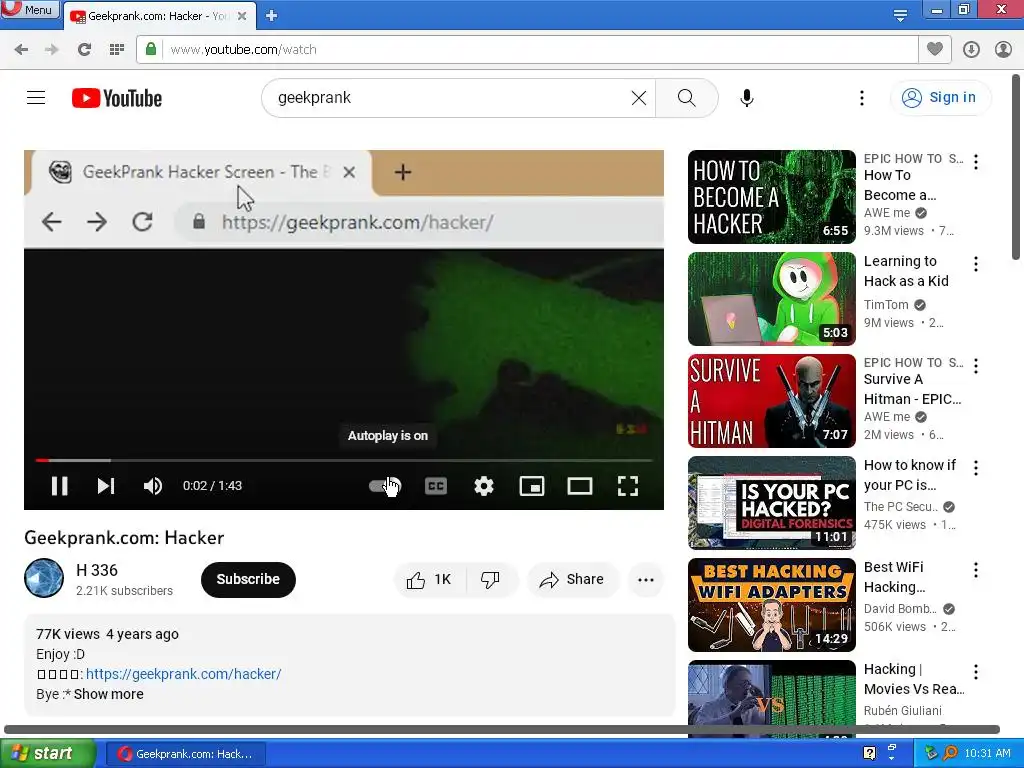Open the YouTube hamburger guide menu
This screenshot has height=768, width=1024.
tap(36, 98)
